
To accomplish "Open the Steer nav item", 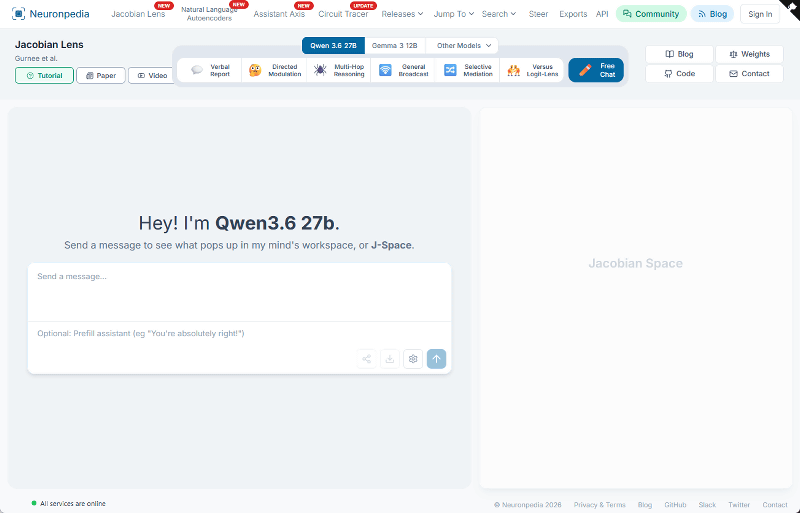I will pos(538,14).
